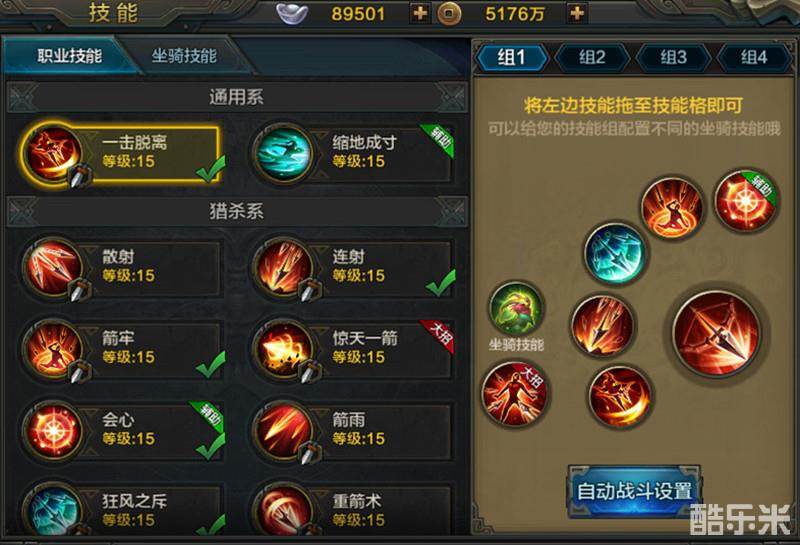Select the 缩地成寸 skill icon
Screen dimensions: 800x545
pyautogui.click(x=283, y=154)
